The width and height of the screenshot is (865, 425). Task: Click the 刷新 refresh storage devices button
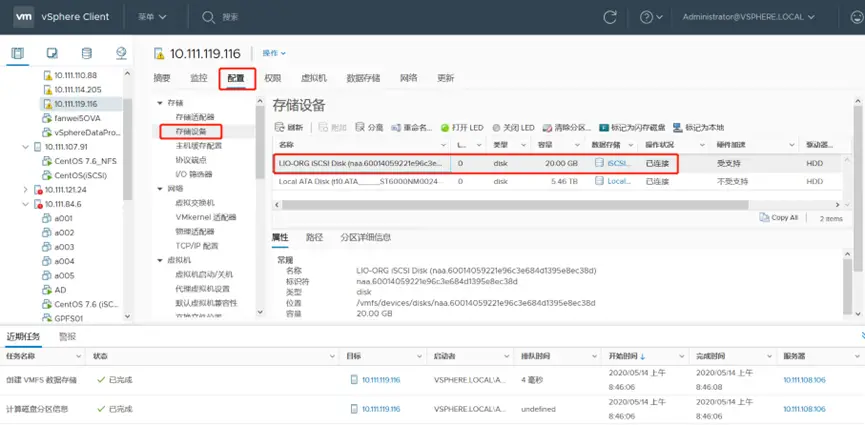point(289,128)
